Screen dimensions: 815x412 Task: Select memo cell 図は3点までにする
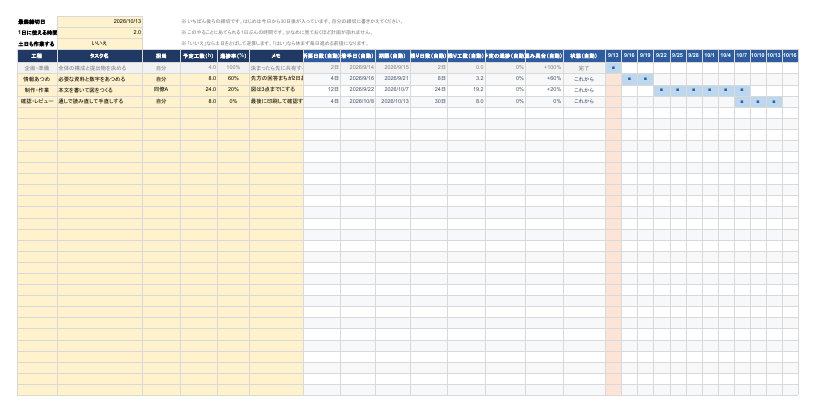pyautogui.click(x=277, y=90)
